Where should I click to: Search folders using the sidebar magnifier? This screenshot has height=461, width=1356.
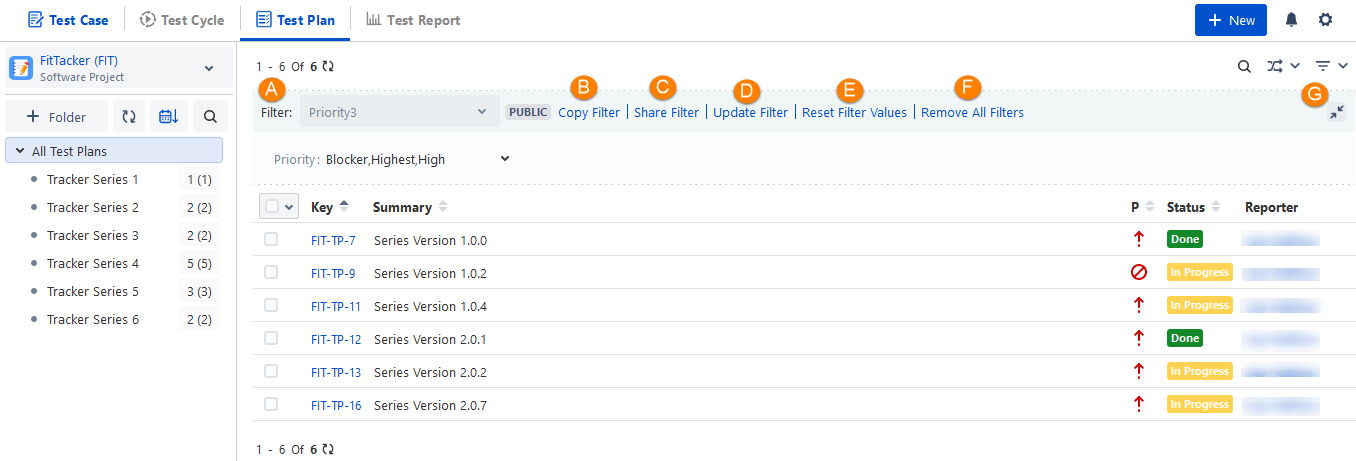pyautogui.click(x=210, y=117)
